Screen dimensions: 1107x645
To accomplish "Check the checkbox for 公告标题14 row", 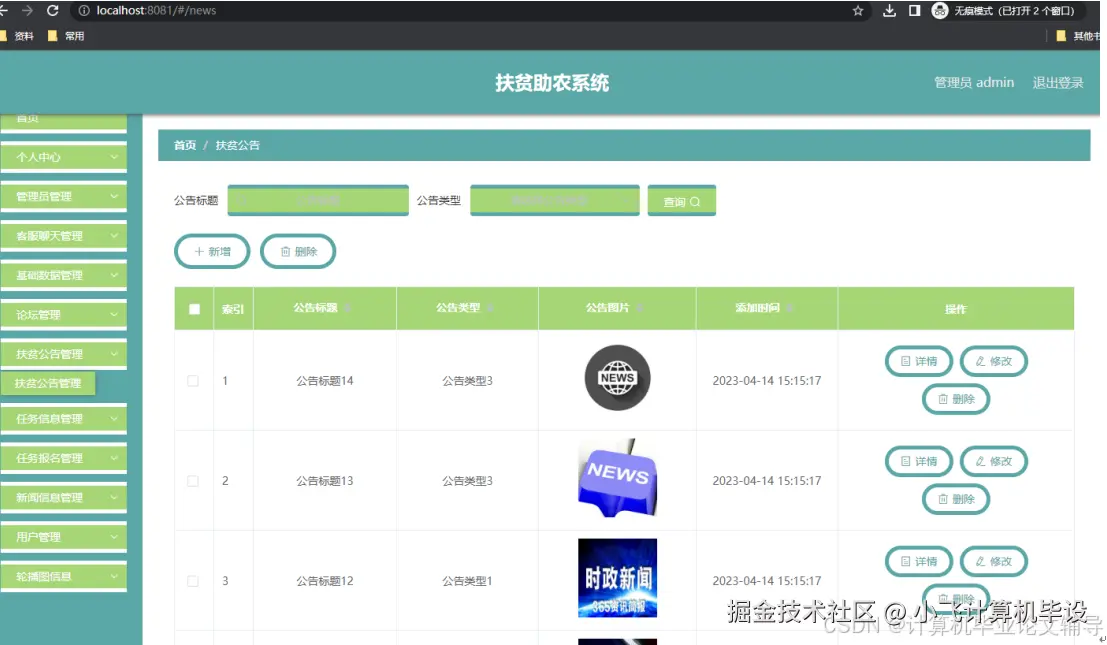I will pos(193,379).
